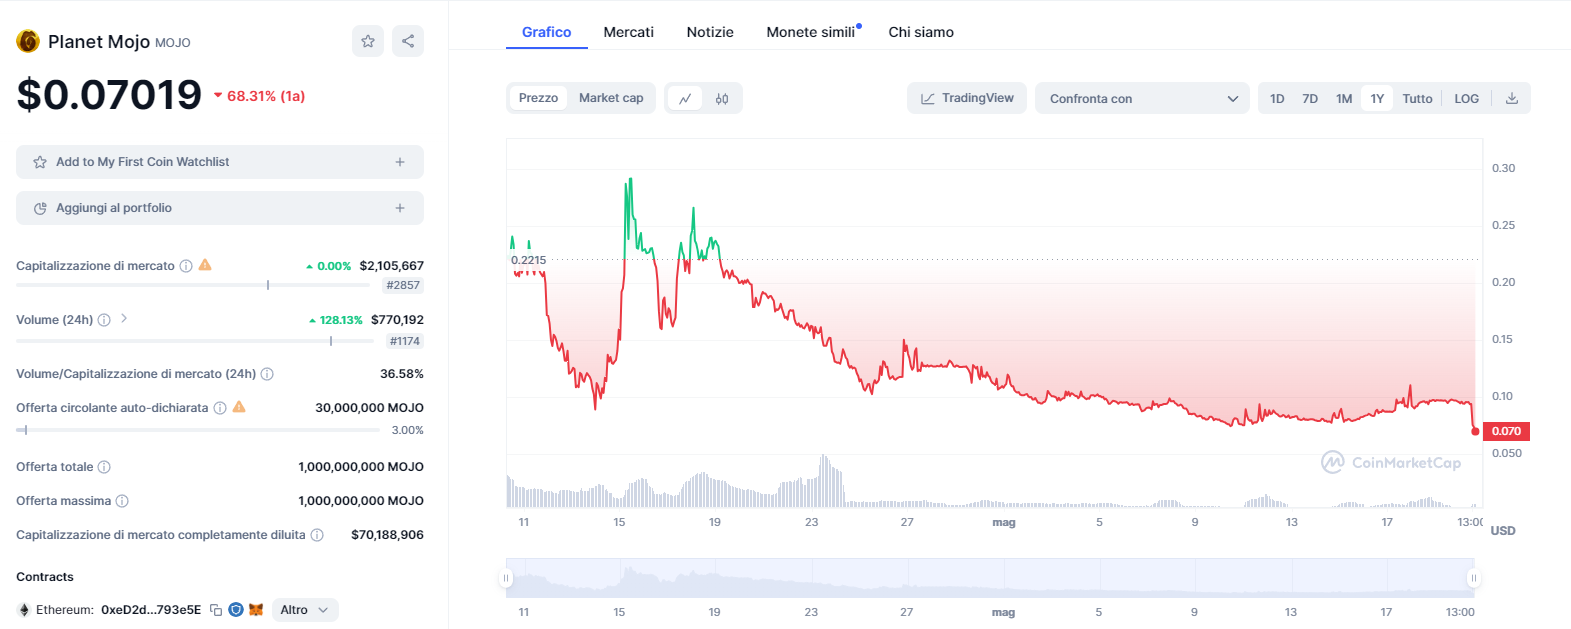
Task: Open the Altro contracts dropdown
Action: 304,610
